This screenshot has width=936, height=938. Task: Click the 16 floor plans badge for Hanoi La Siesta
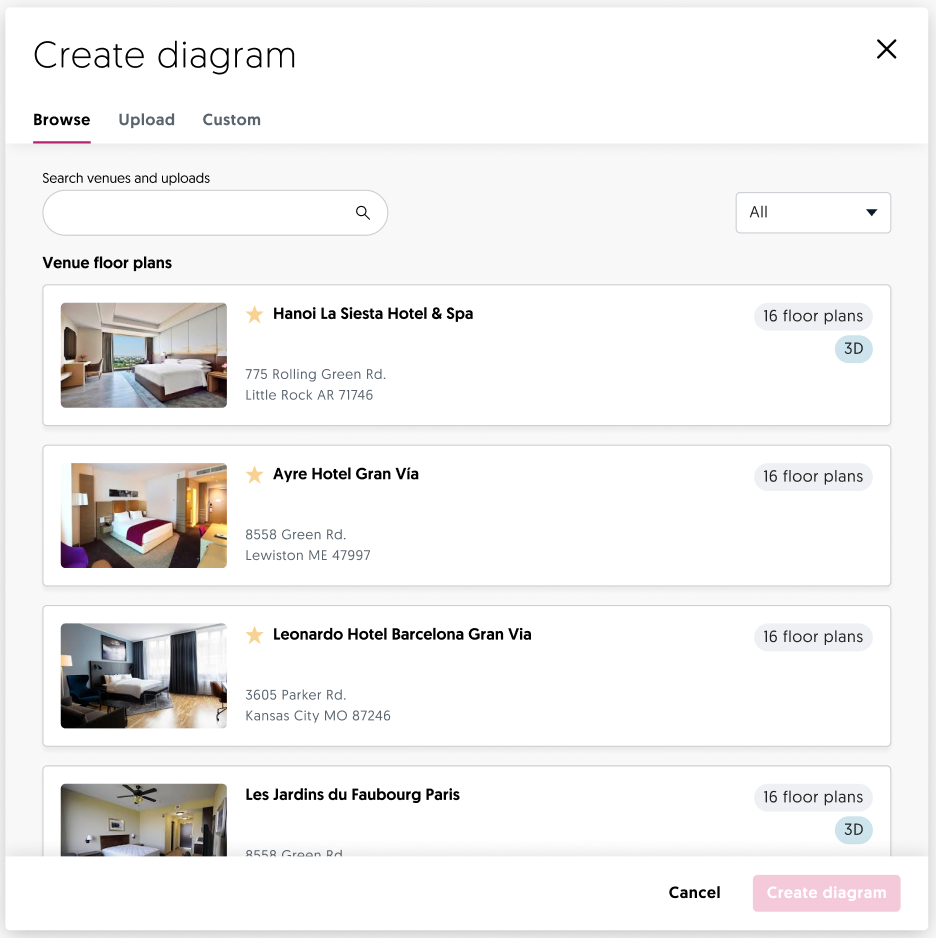[813, 316]
